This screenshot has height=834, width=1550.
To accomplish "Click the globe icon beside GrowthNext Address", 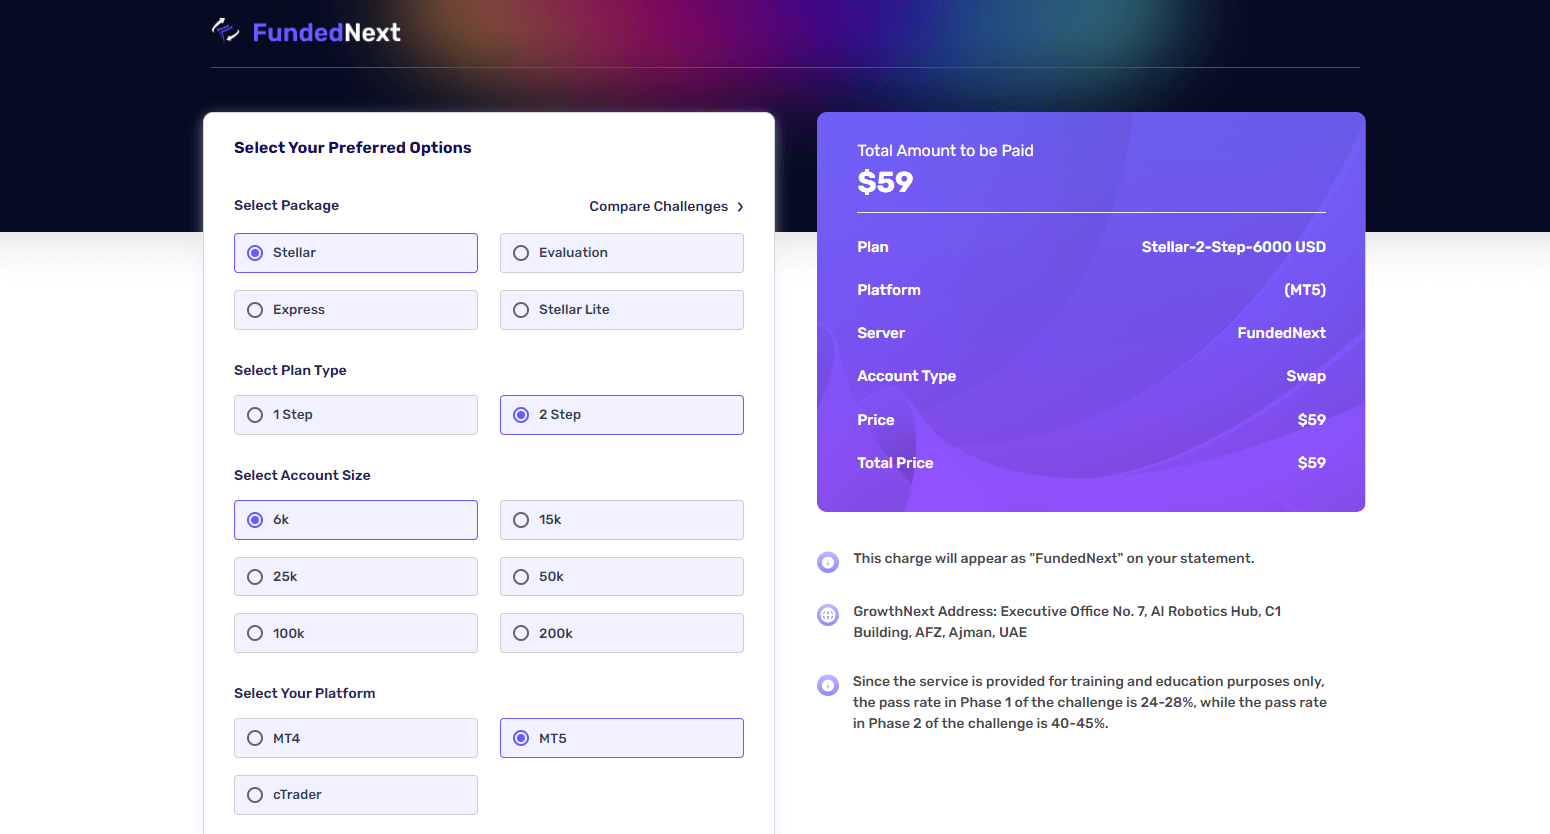I will coord(828,615).
